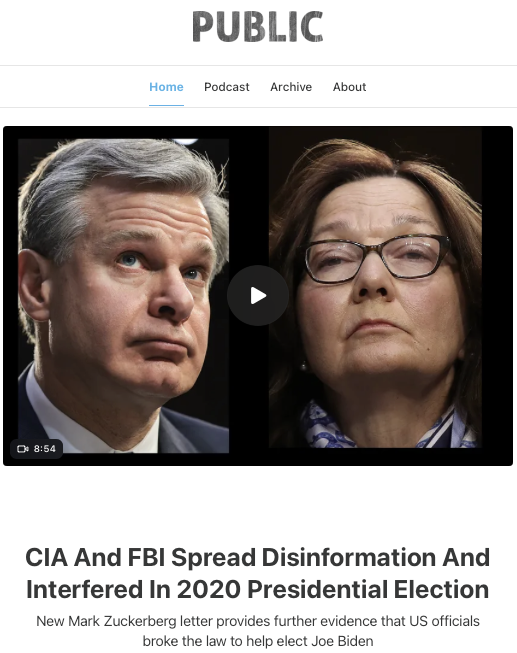Image resolution: width=517 pixels, height=653 pixels.
Task: Click the PUBLIC logo at top
Action: coord(257,27)
